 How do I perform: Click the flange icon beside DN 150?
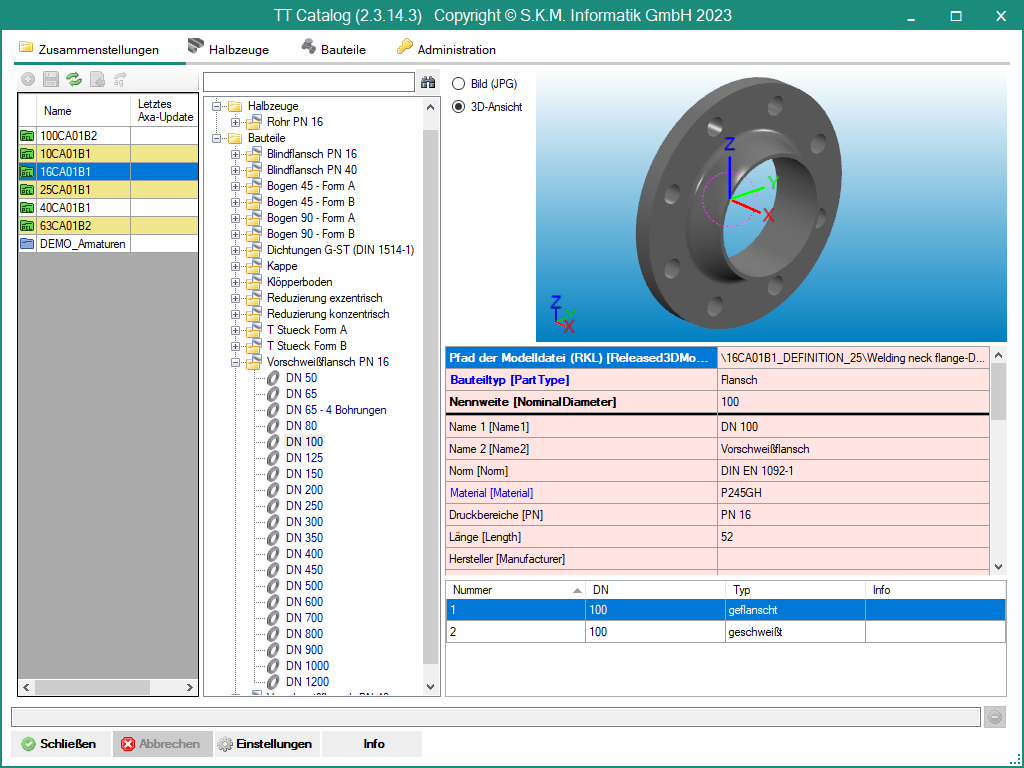(273, 474)
